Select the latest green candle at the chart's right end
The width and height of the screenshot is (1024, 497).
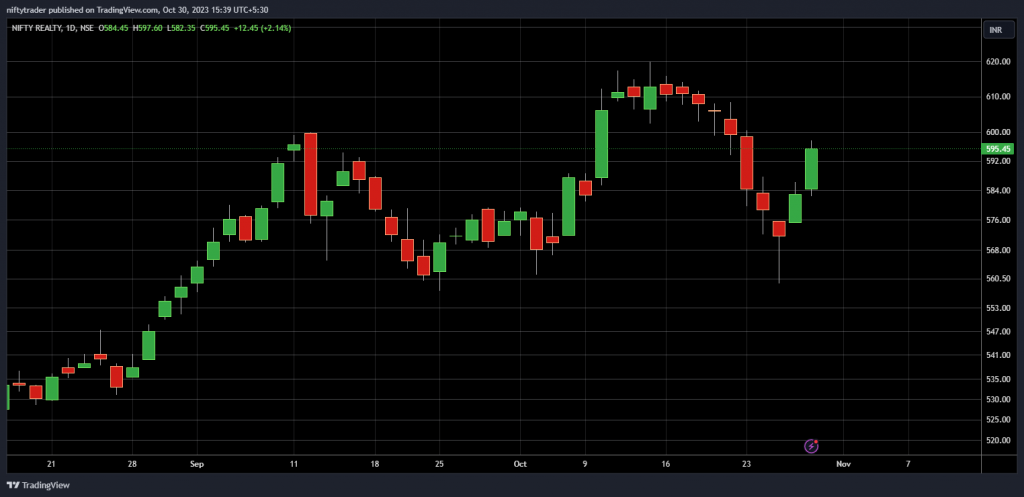(812, 169)
